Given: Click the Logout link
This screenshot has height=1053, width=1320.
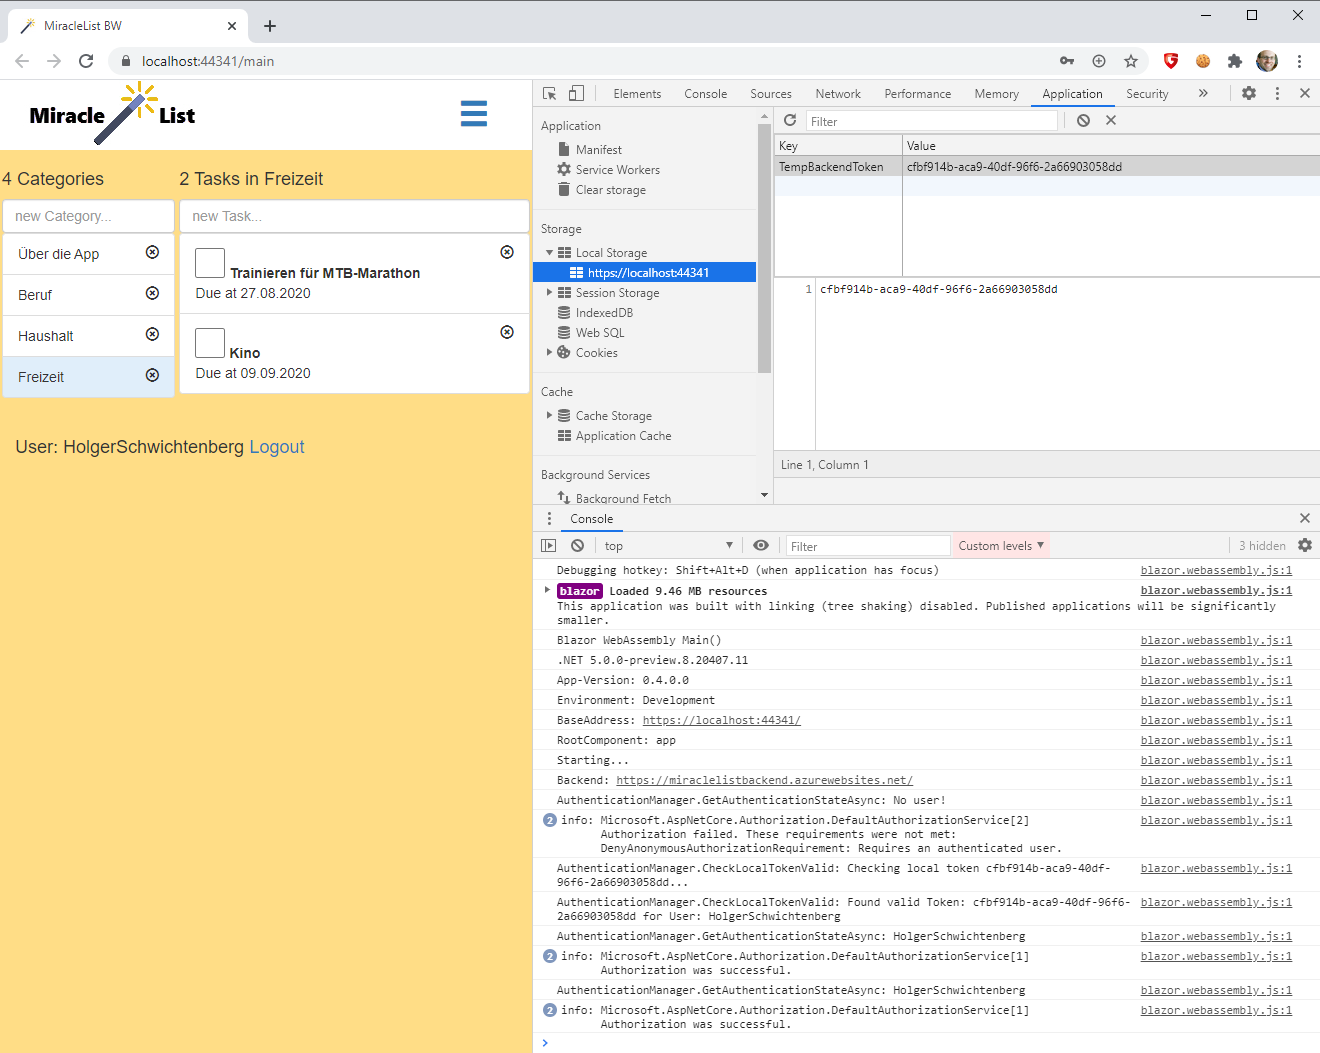Looking at the screenshot, I should click(276, 447).
